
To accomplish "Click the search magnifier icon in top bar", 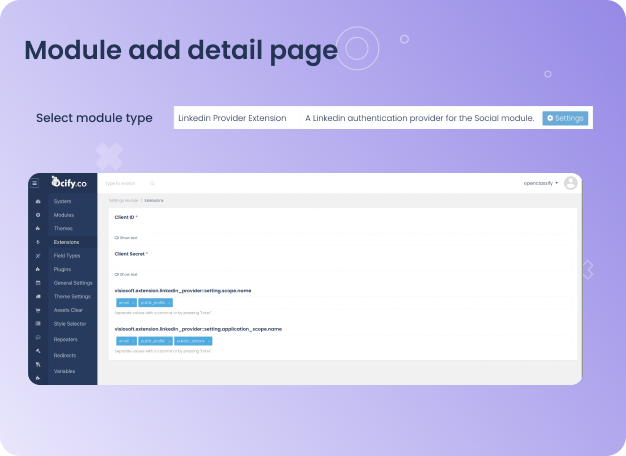I will pyautogui.click(x=152, y=184).
